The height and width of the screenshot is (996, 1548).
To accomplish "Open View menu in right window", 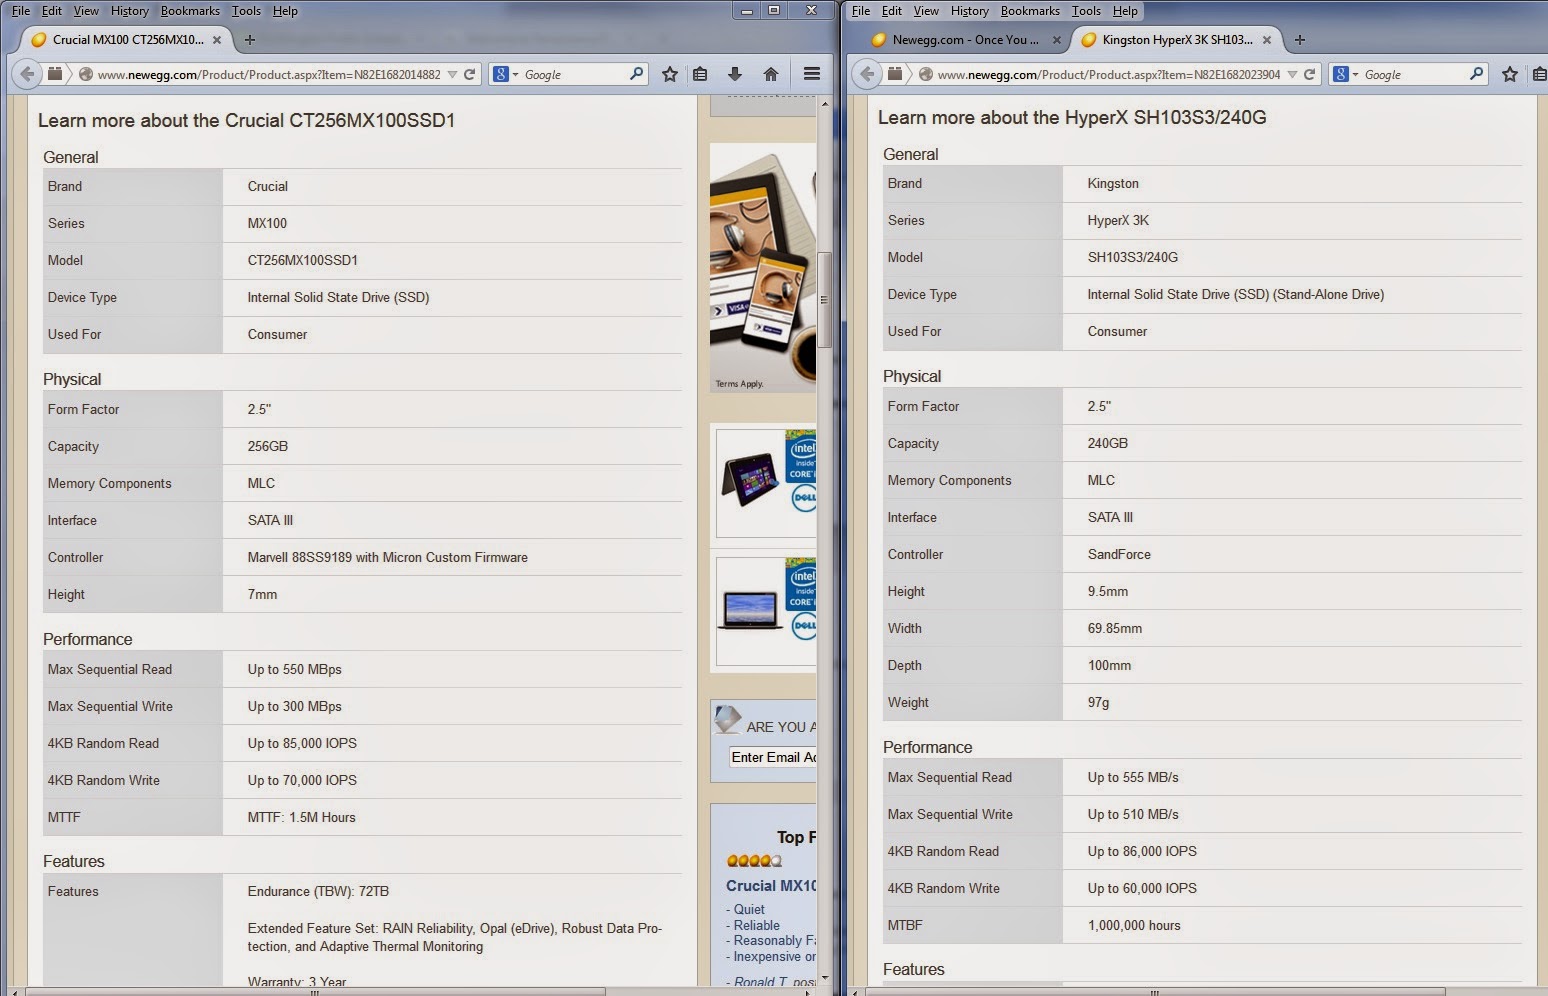I will click(x=926, y=11).
